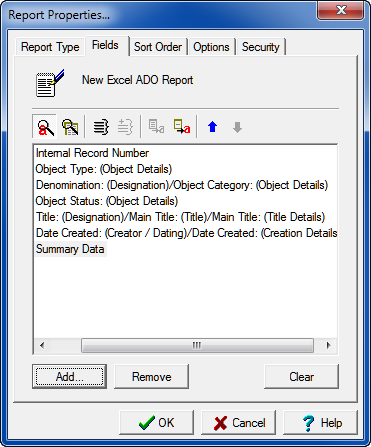Open the Sort Order tab
371x447 pixels.
[x=158, y=47]
